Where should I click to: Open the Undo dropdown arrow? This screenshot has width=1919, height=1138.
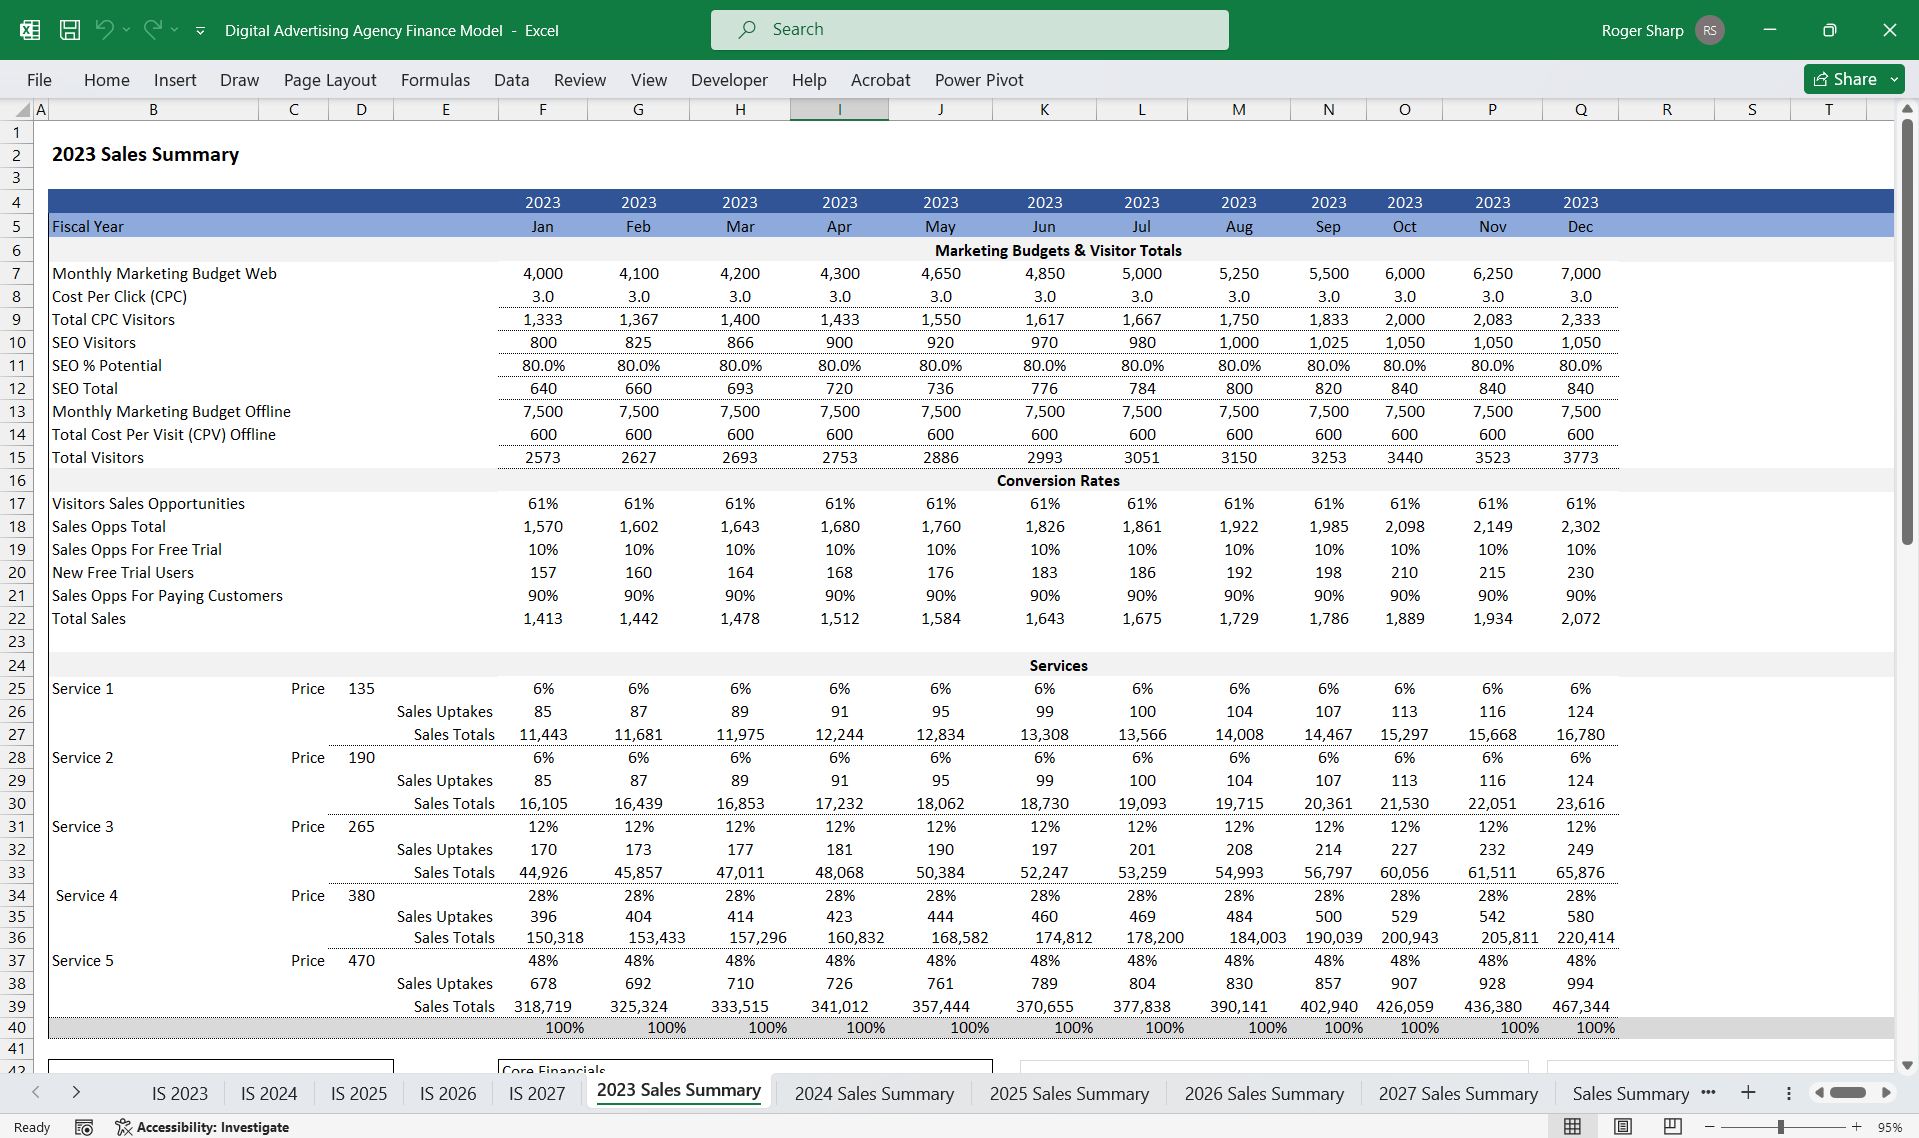click(x=124, y=30)
